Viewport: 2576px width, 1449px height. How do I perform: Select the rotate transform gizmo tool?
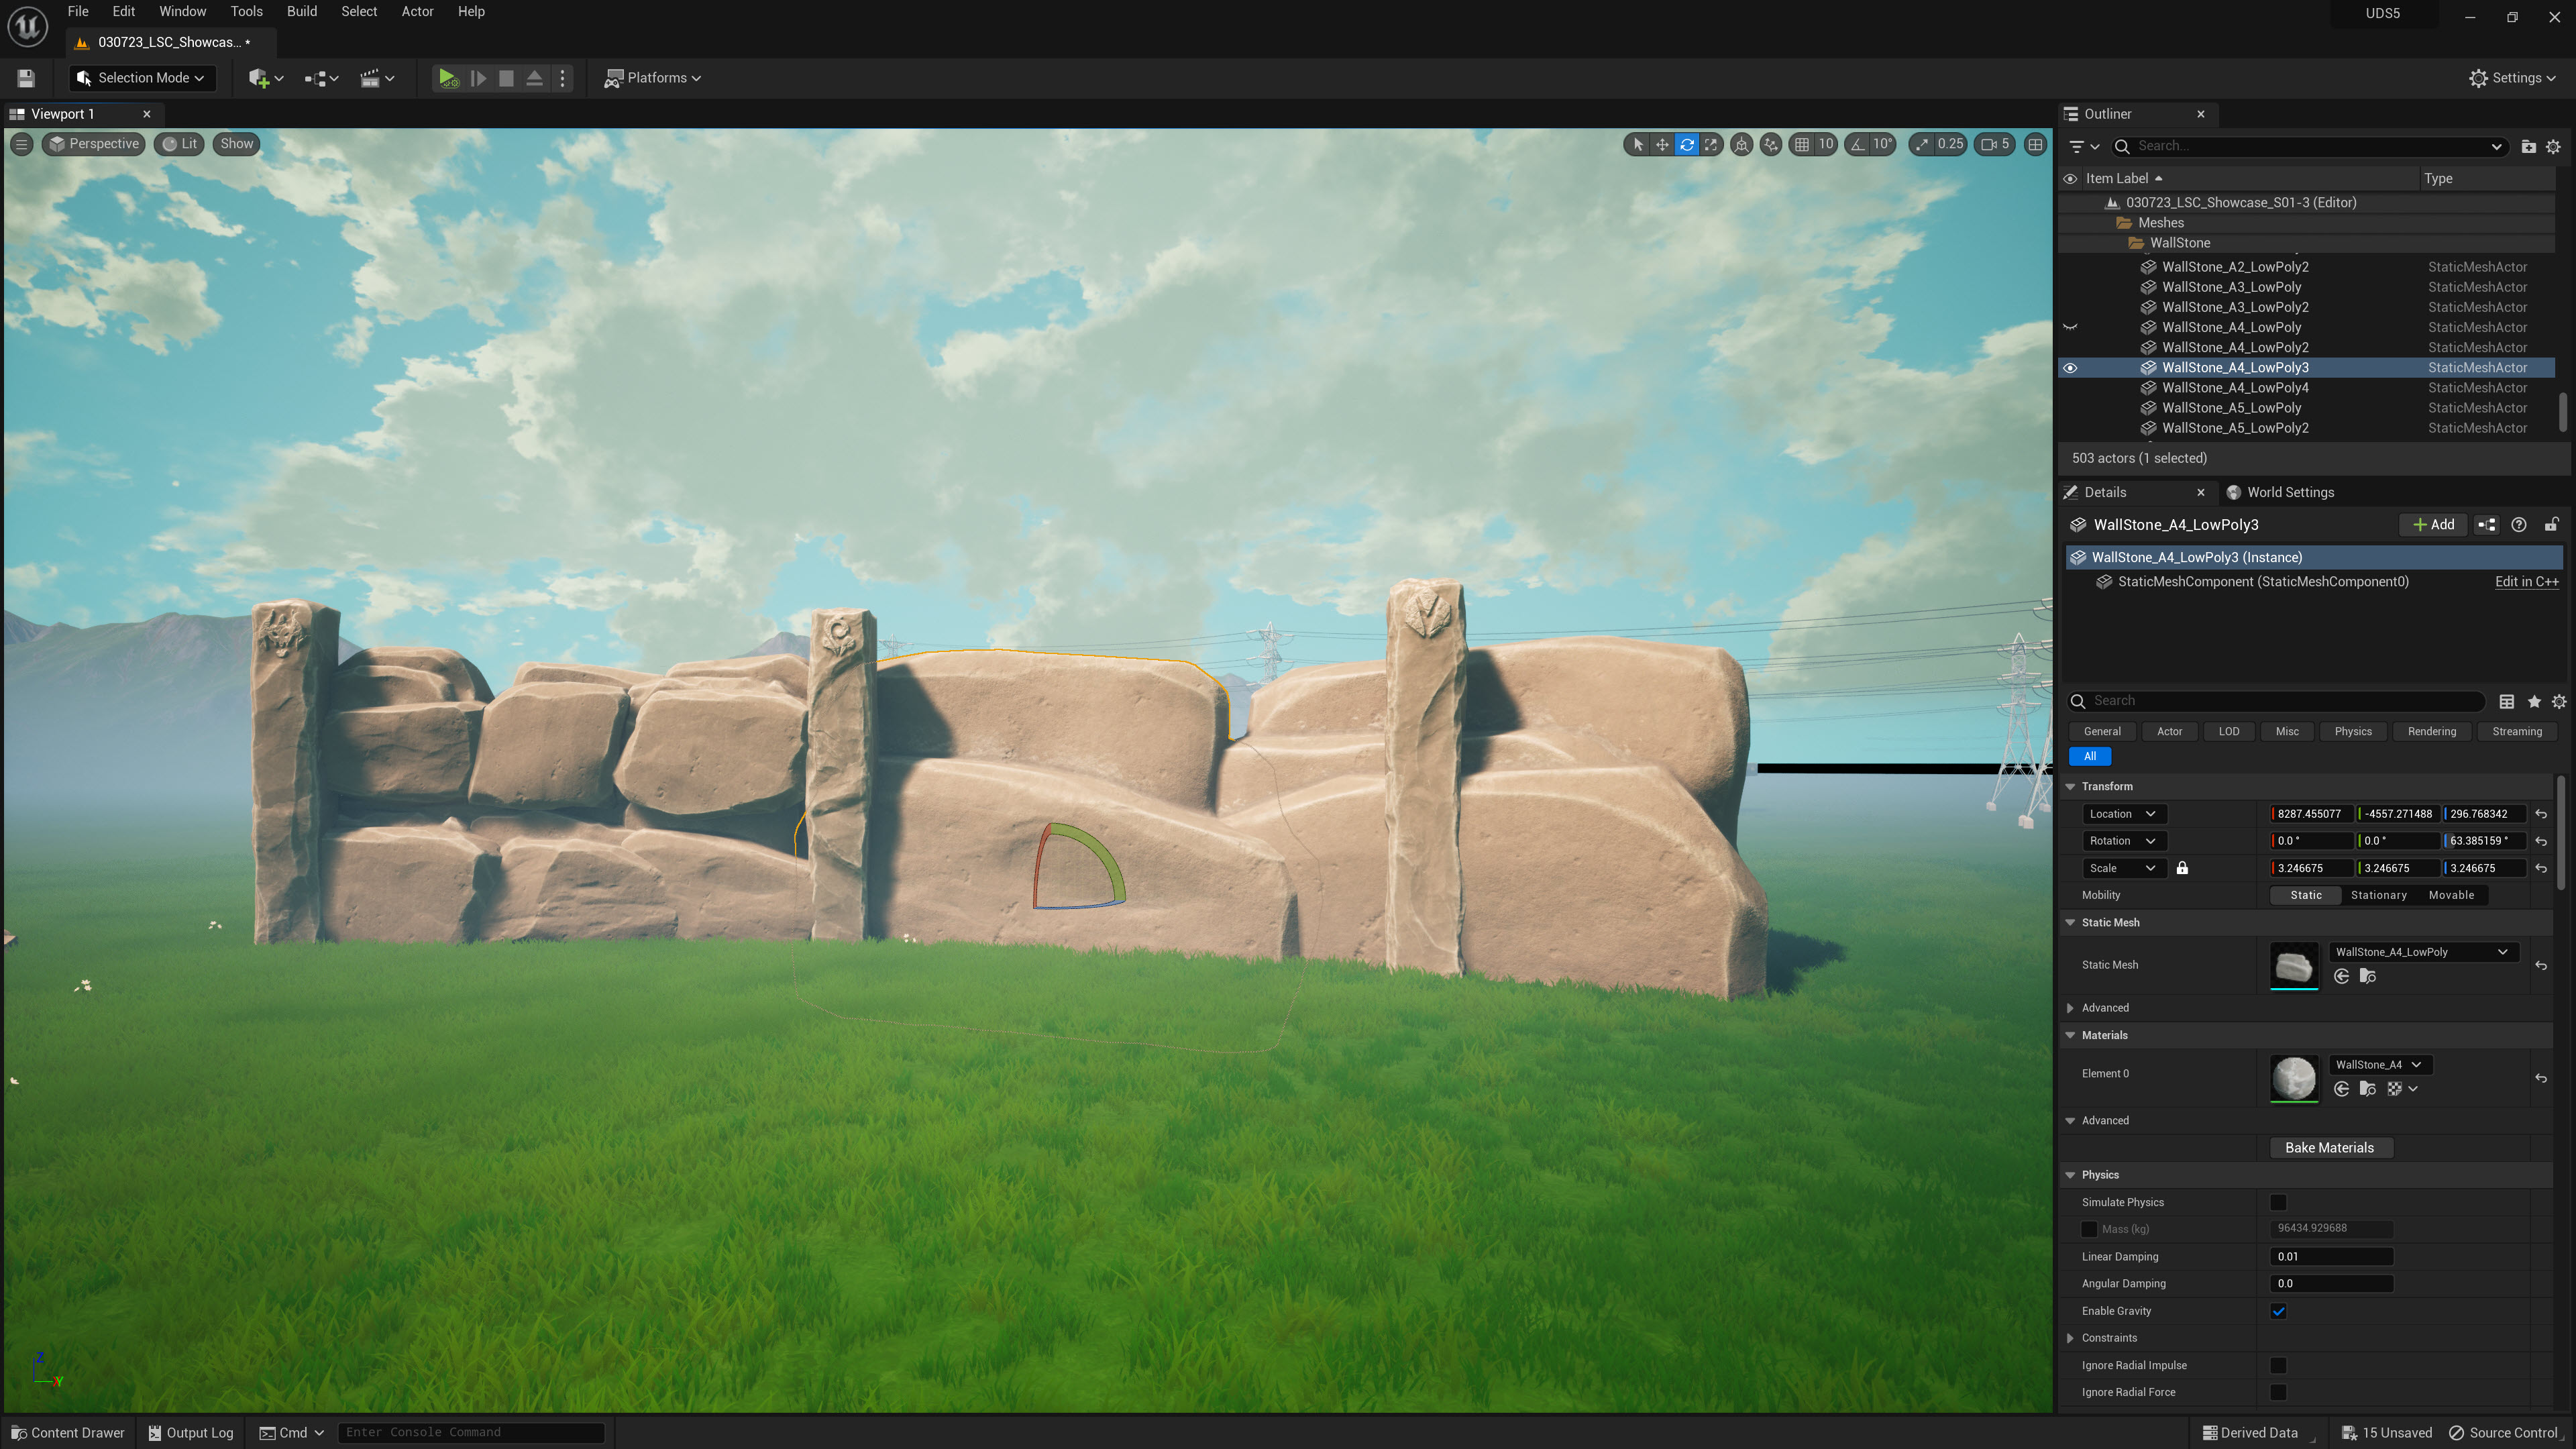pyautogui.click(x=1687, y=144)
